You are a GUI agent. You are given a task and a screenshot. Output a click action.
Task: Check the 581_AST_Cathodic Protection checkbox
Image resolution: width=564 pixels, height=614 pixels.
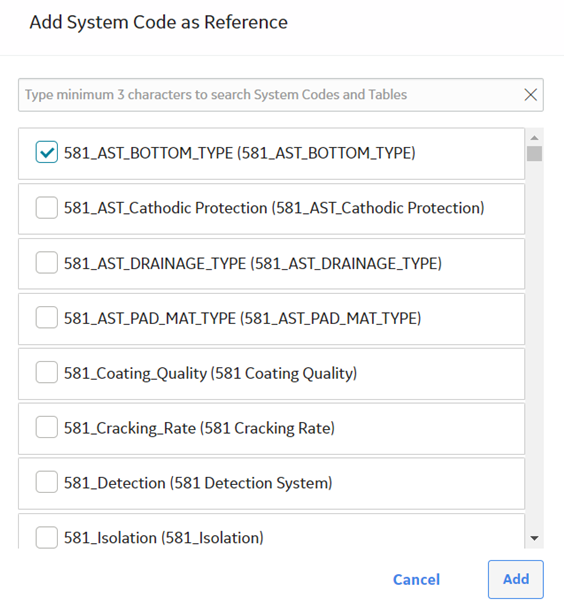pos(47,208)
